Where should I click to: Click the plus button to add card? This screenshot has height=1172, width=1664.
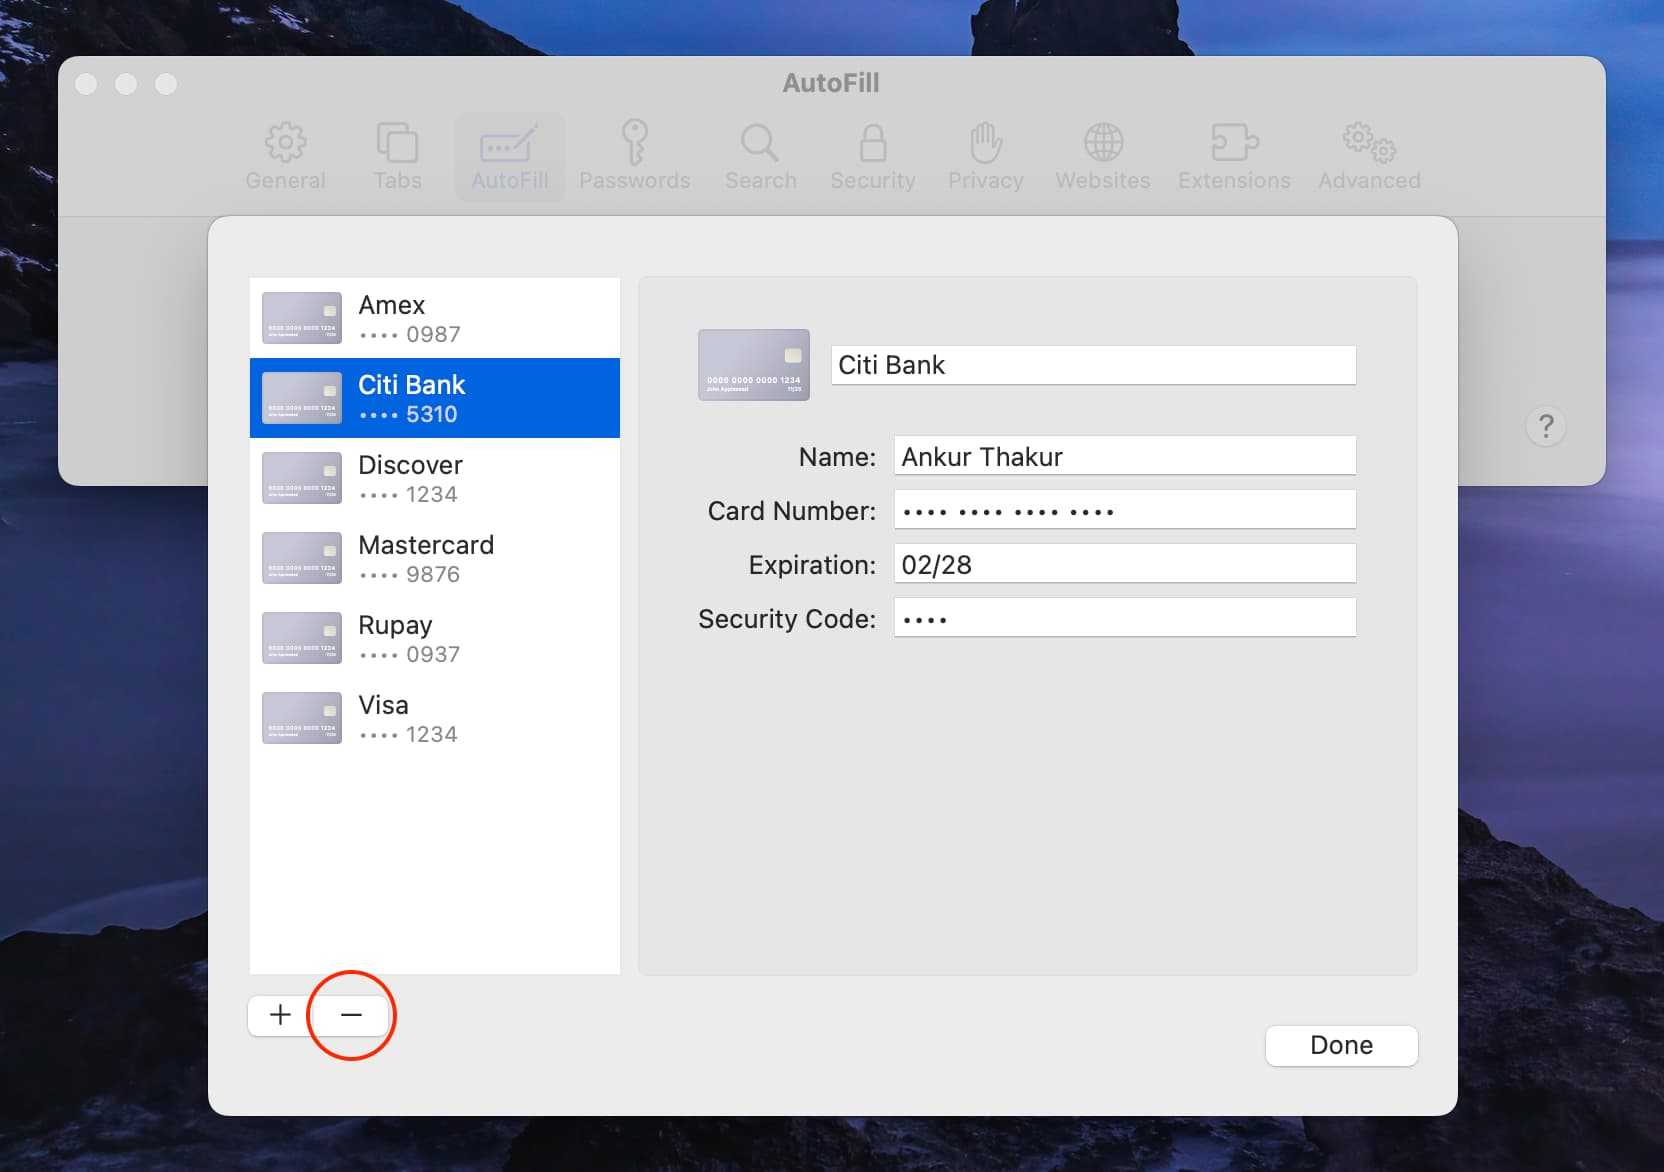(x=280, y=1015)
